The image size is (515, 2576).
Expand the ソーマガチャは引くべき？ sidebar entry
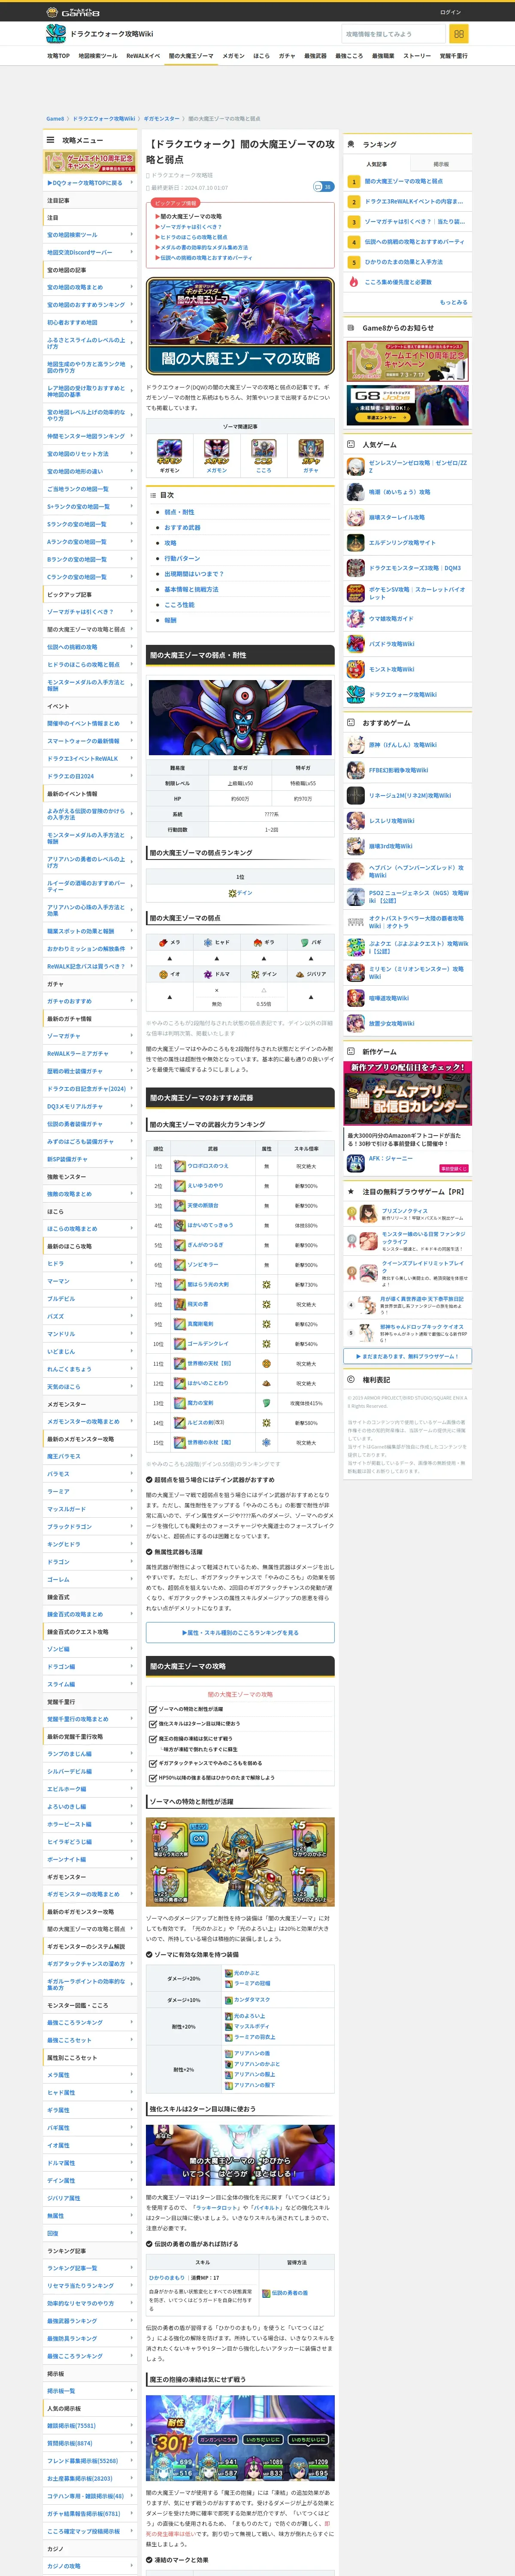tap(90, 612)
